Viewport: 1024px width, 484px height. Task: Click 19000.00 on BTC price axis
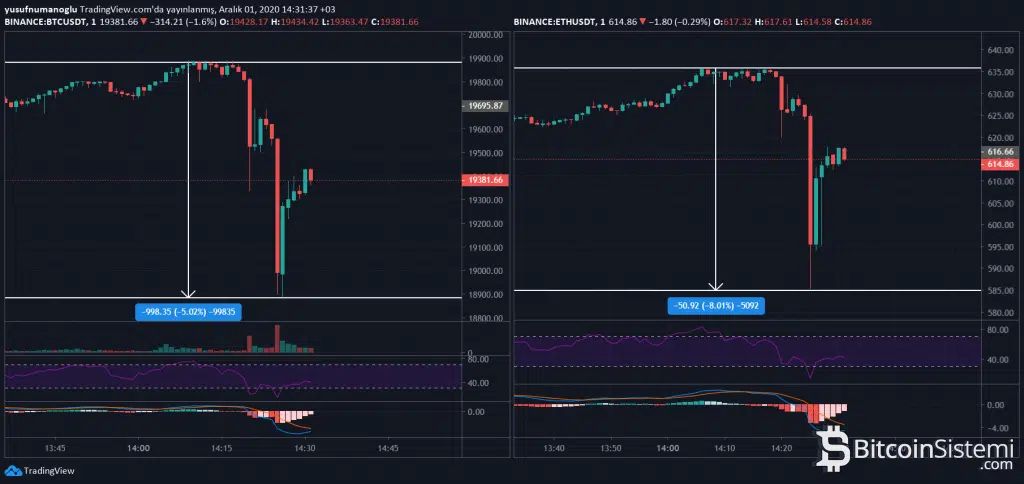[x=487, y=272]
